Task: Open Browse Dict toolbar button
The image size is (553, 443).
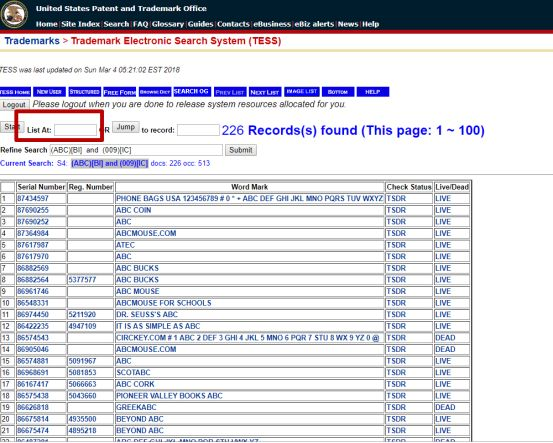Action: click(x=155, y=92)
